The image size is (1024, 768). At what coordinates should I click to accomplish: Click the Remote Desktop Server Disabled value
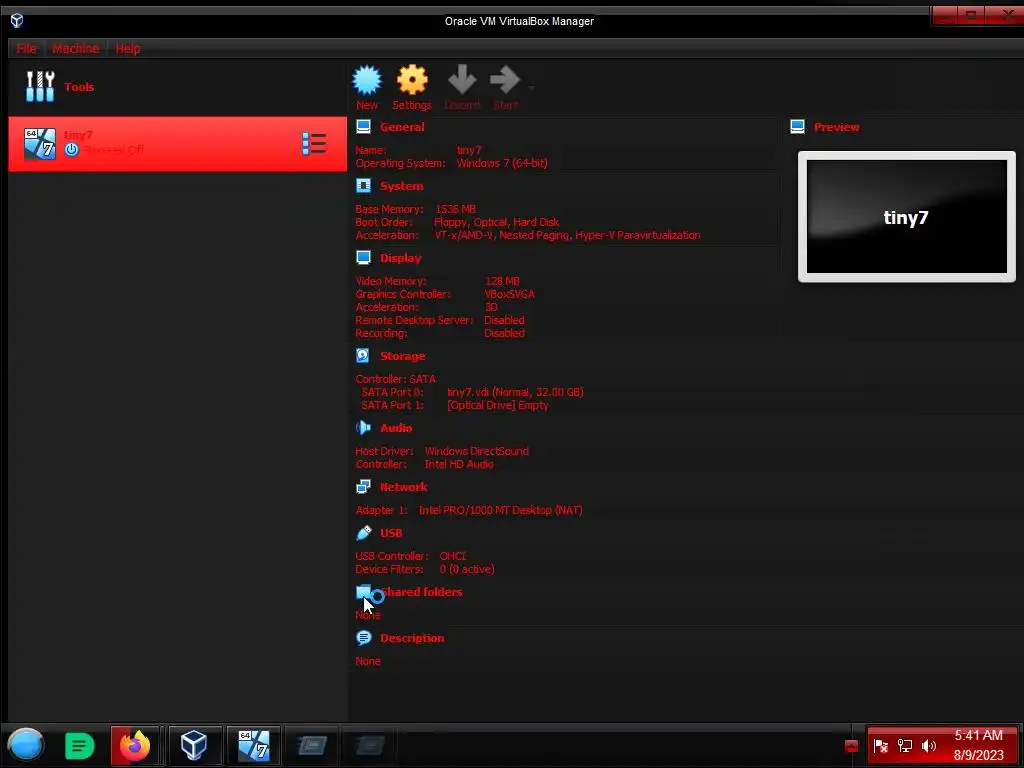[504, 320]
